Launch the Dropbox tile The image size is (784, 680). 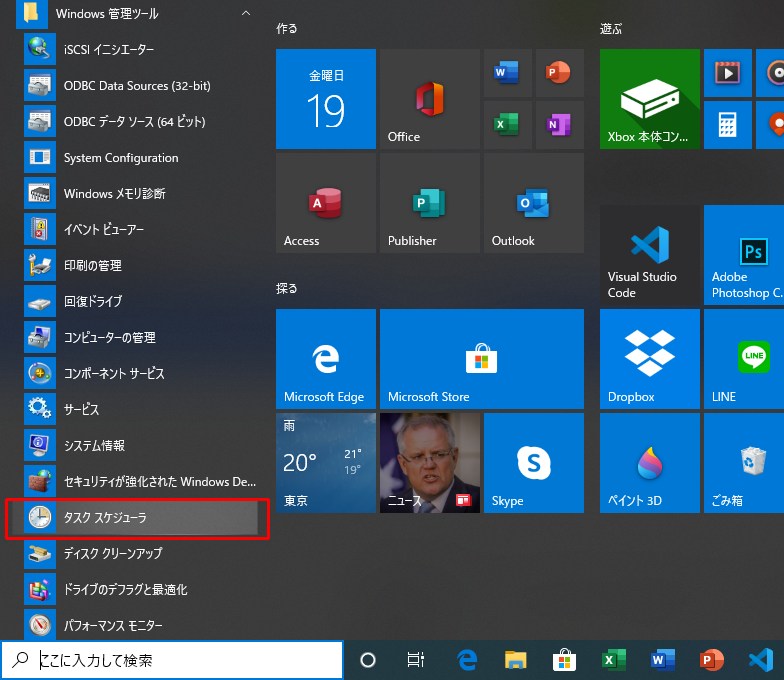649,359
